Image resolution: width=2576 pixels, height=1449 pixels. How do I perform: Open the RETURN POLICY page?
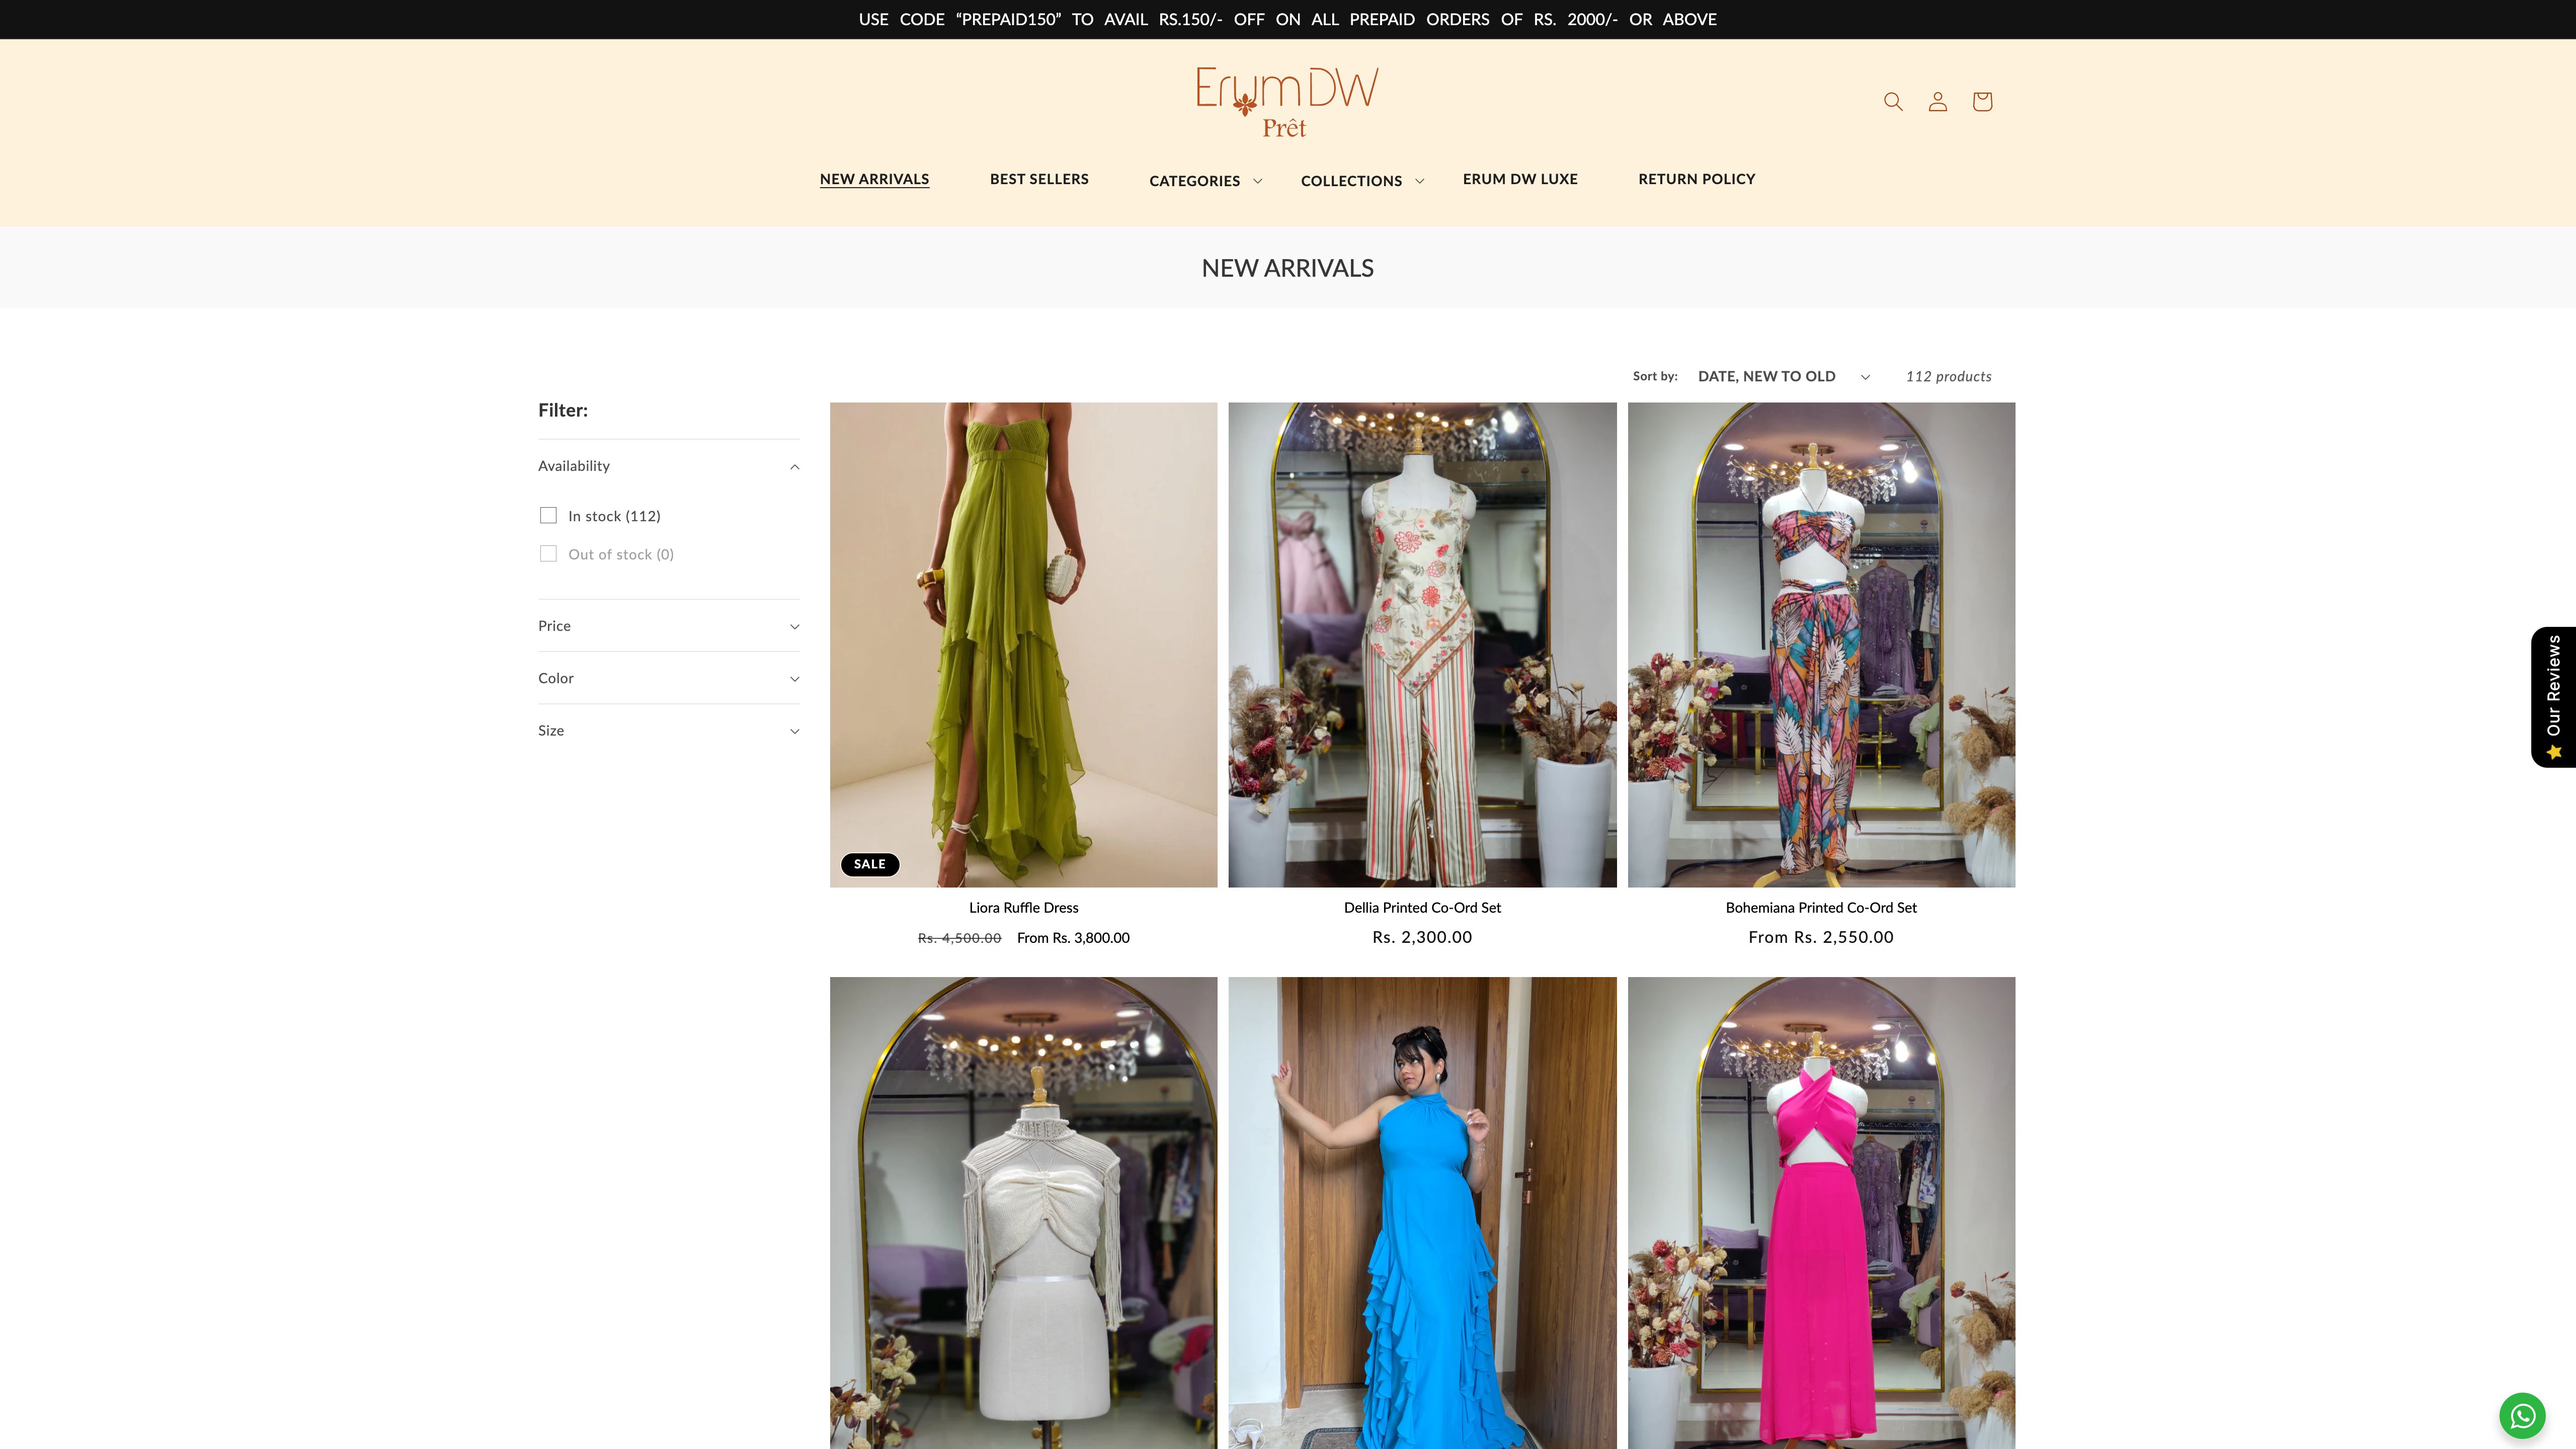(1696, 179)
